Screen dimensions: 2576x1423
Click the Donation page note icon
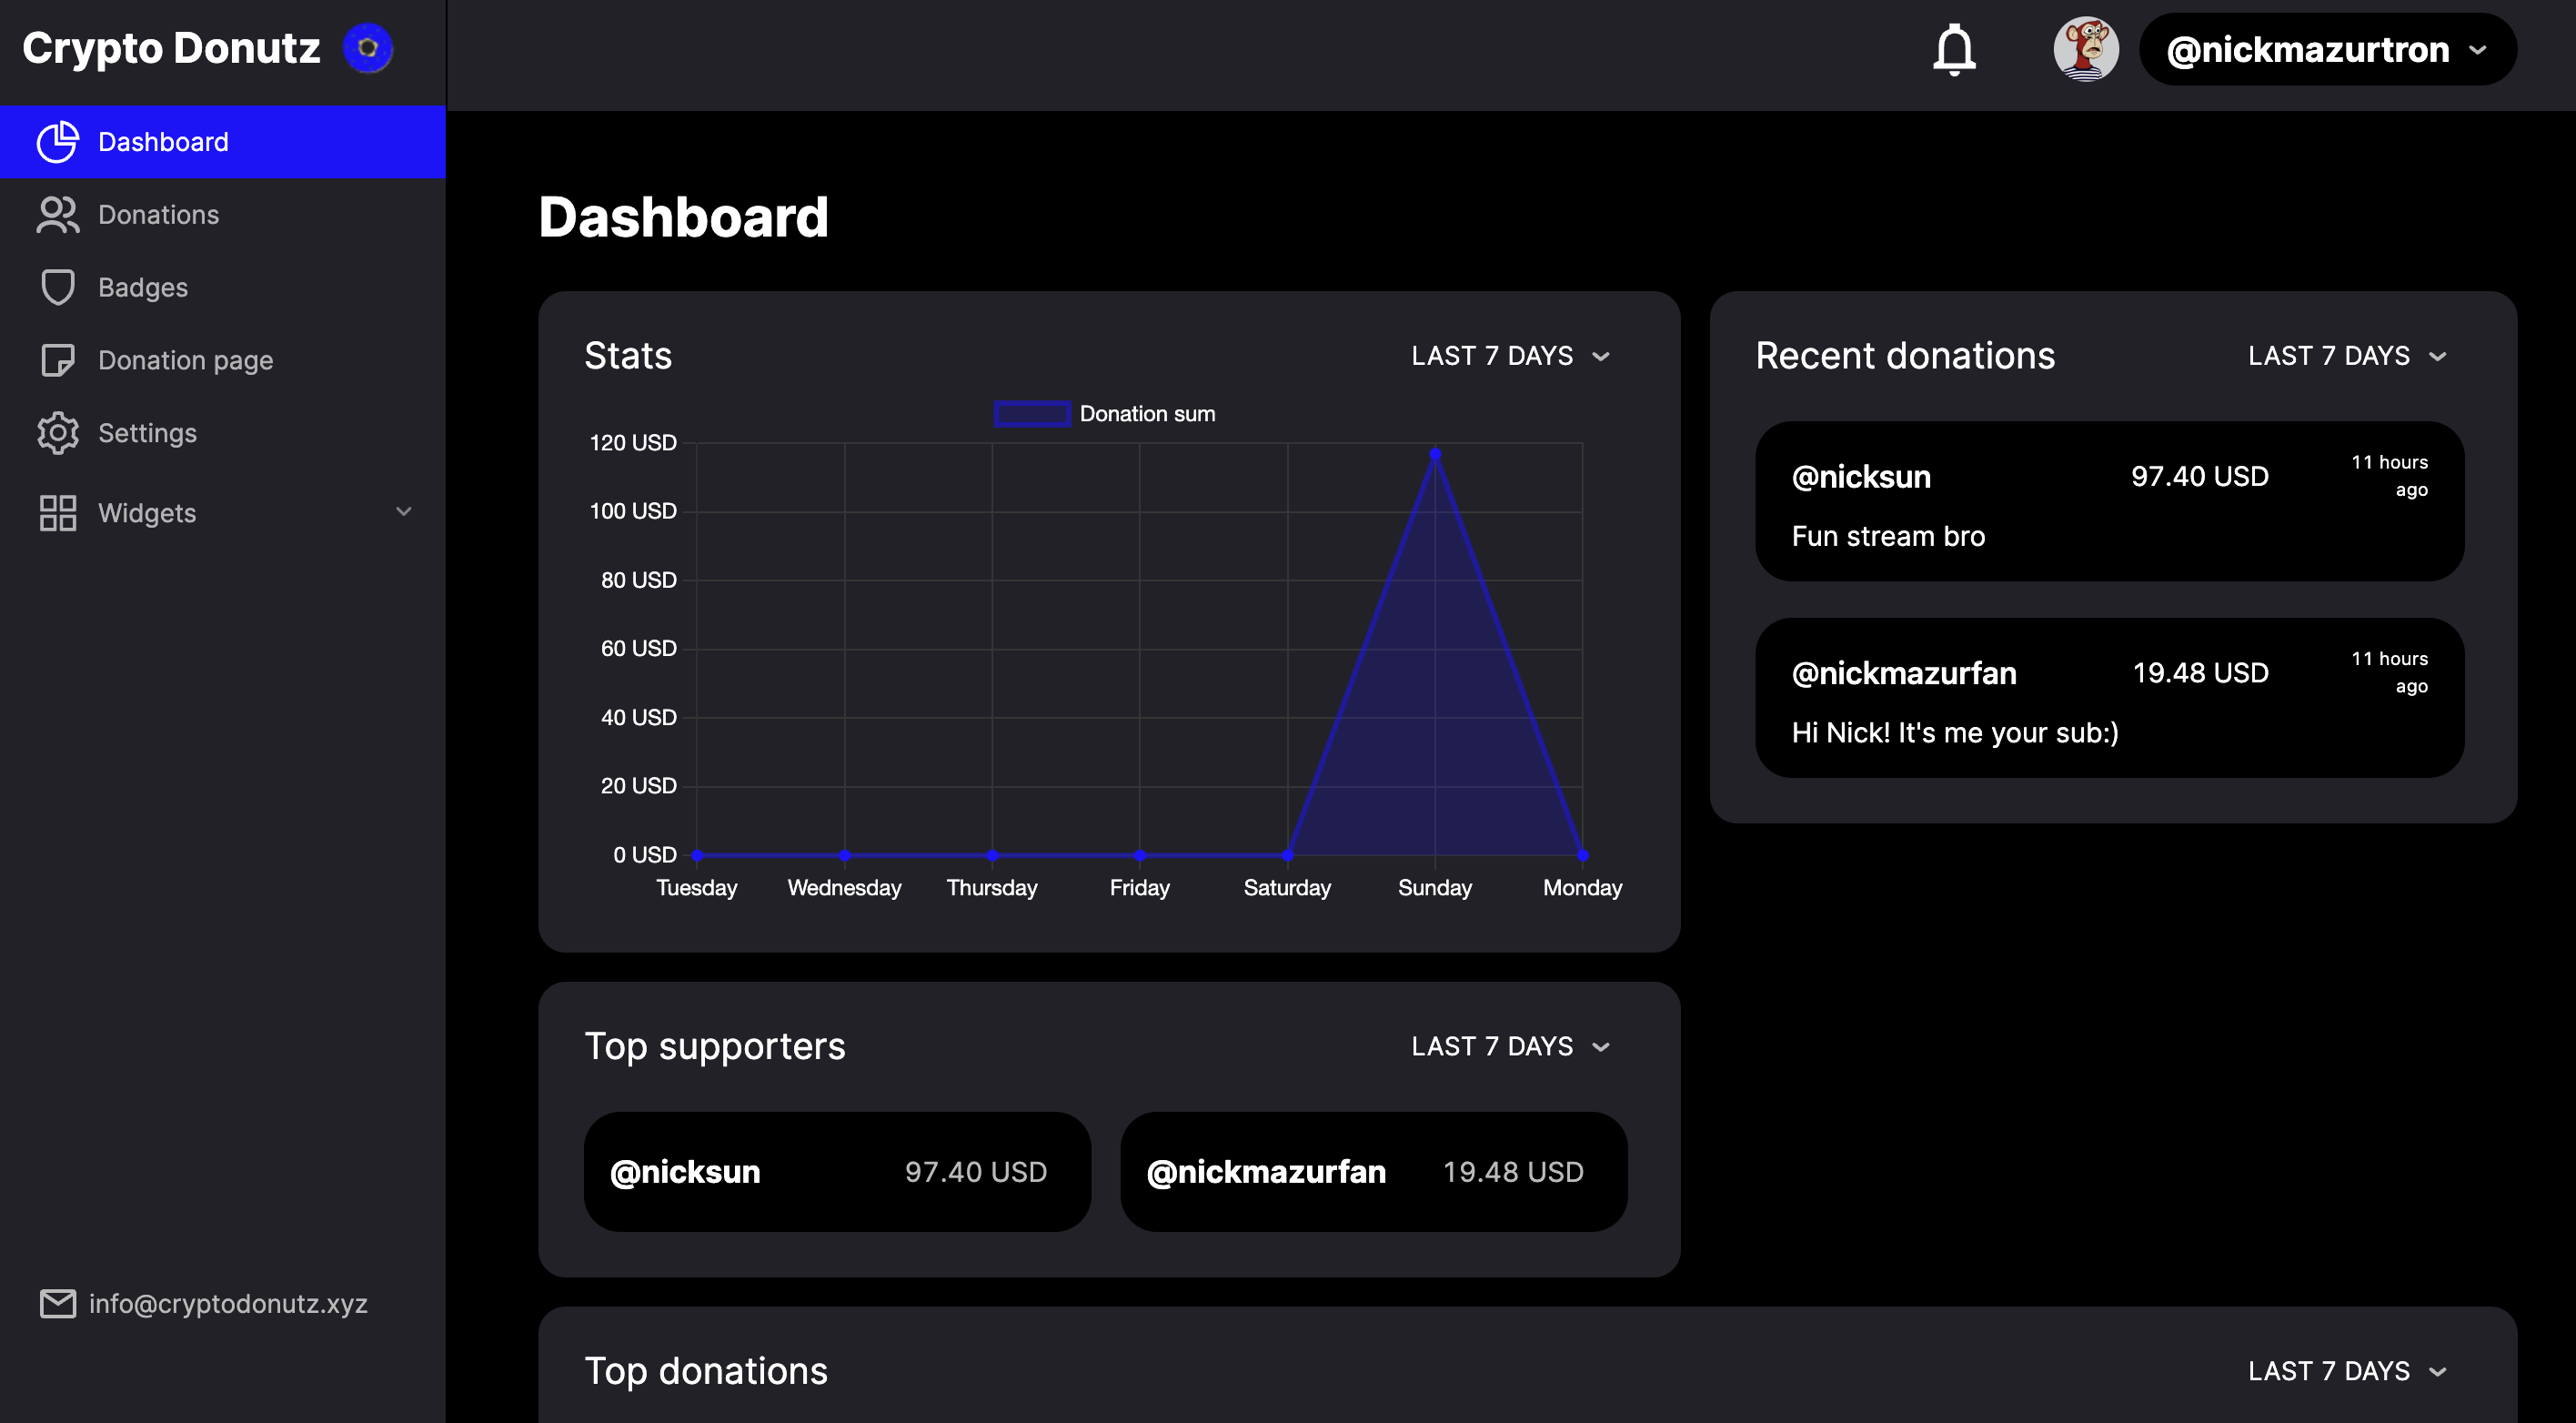click(57, 360)
